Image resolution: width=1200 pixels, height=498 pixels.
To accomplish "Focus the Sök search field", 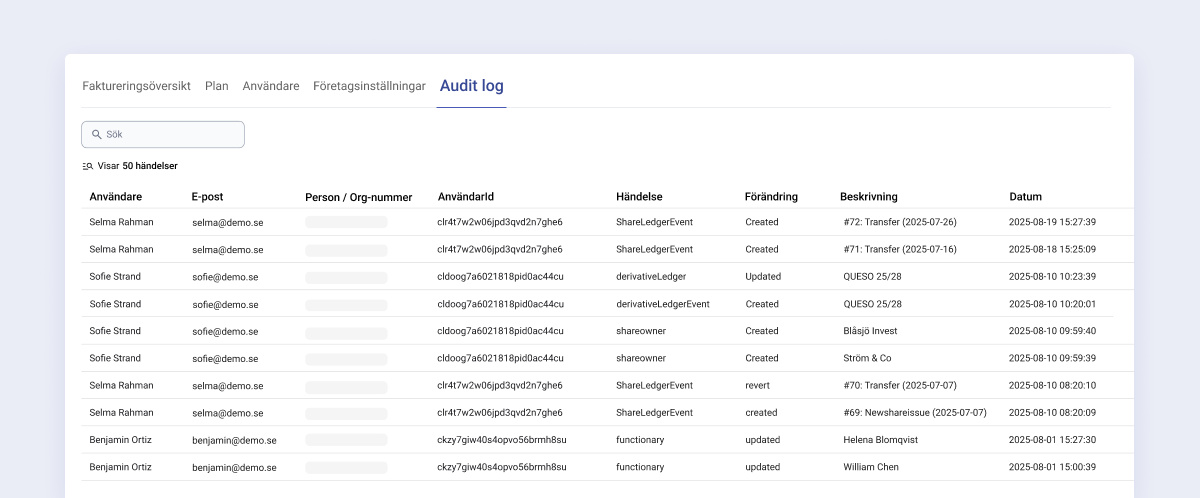I will (x=163, y=134).
